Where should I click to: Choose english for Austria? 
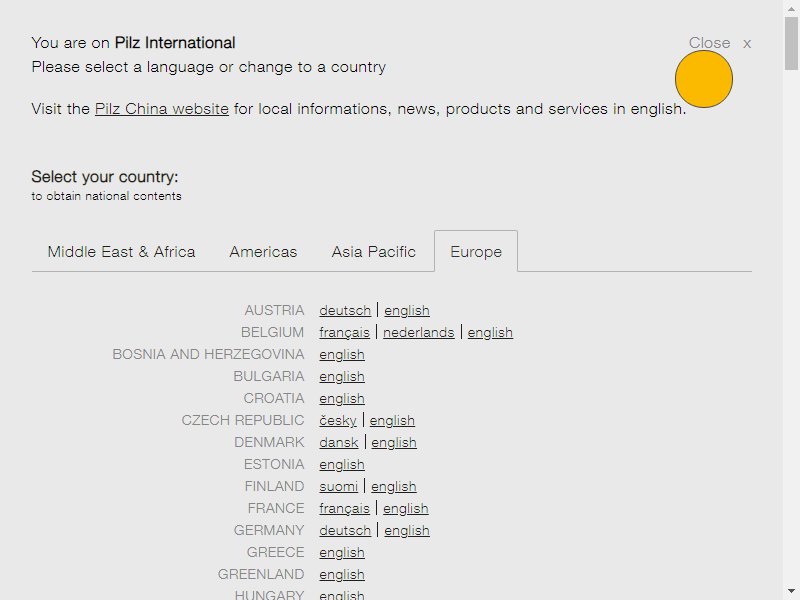pyautogui.click(x=407, y=310)
